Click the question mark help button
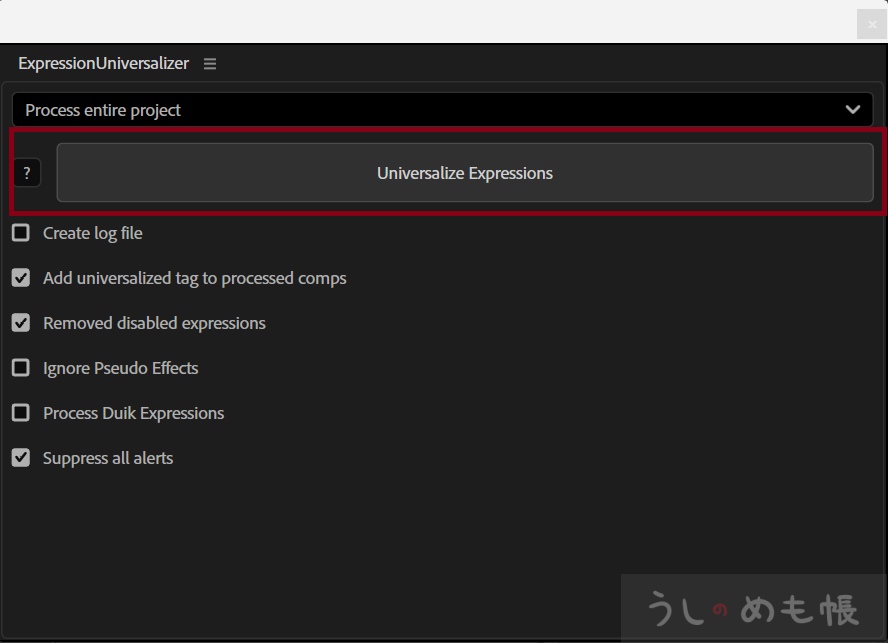Image resolution: width=888 pixels, height=643 pixels. click(27, 173)
